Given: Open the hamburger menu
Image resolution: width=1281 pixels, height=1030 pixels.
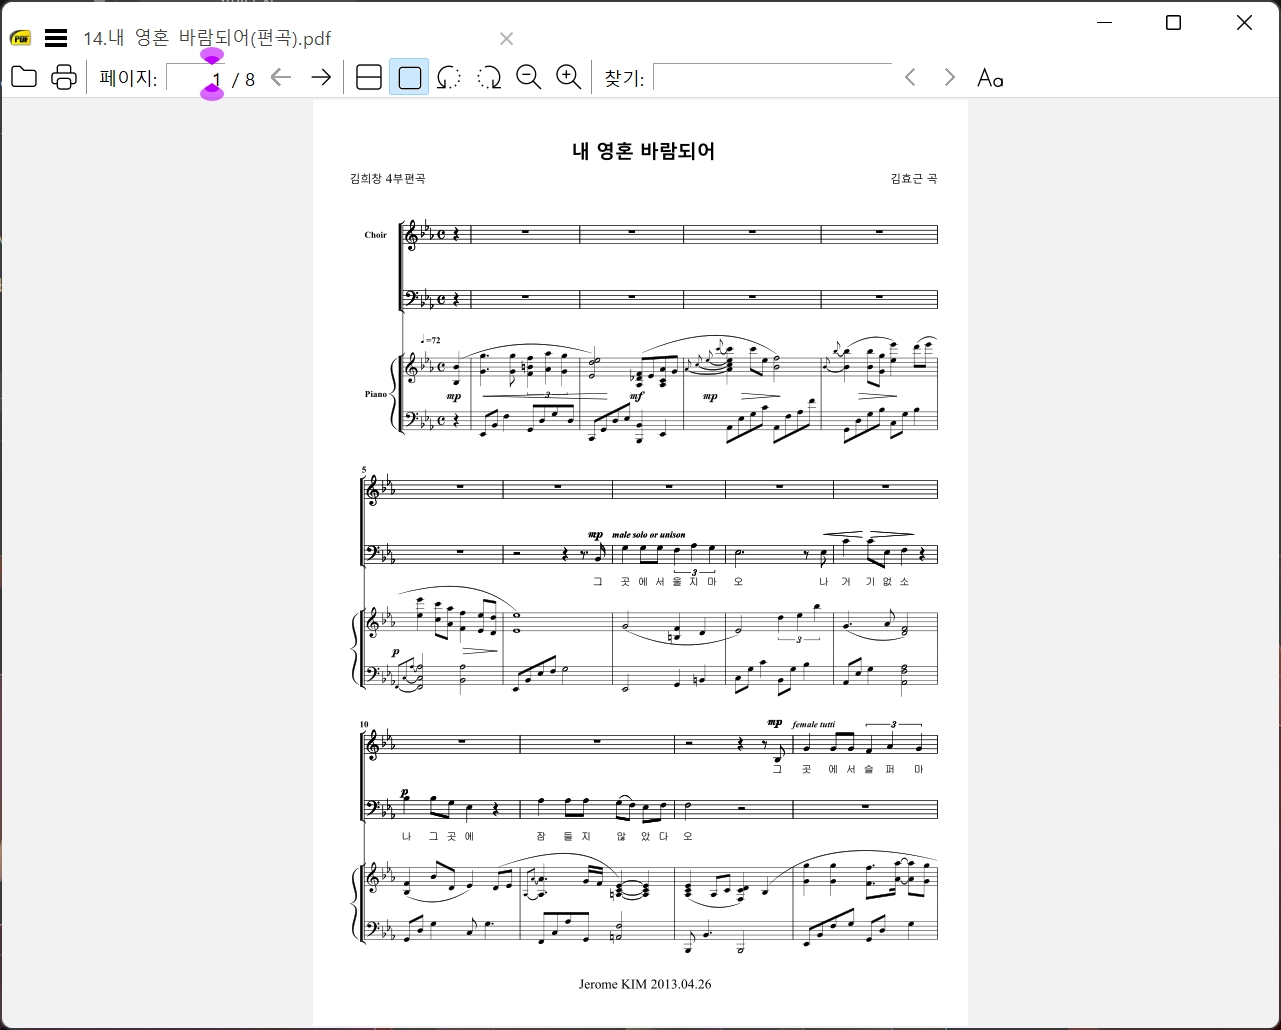Looking at the screenshot, I should pyautogui.click(x=56, y=37).
